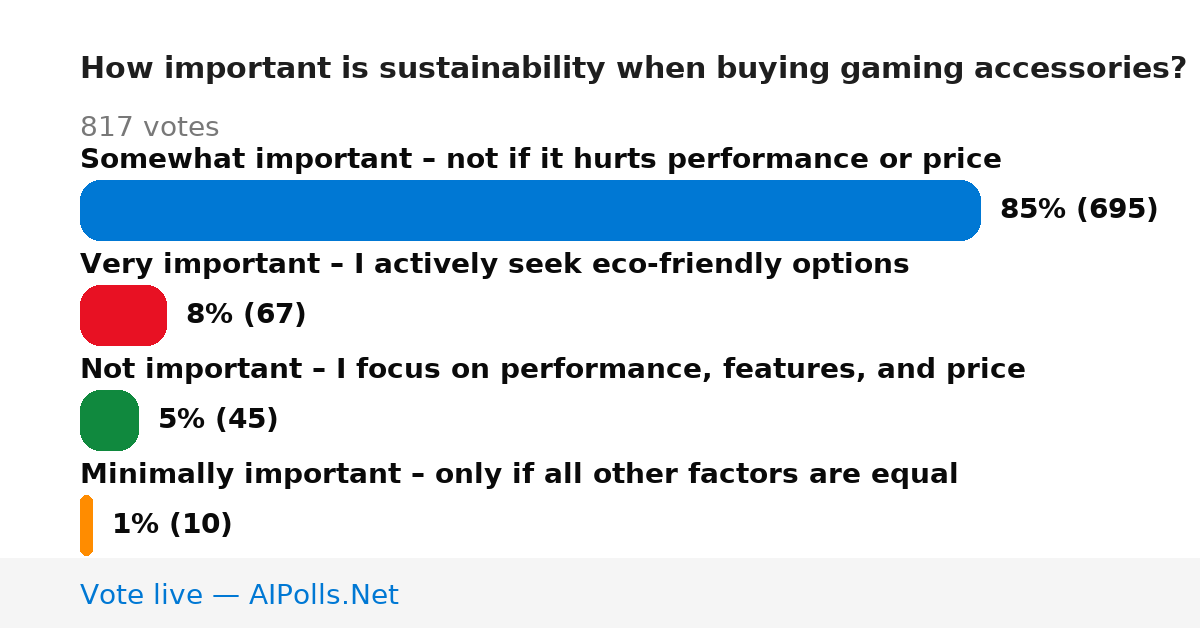Click the '85% (695)' result text
This screenshot has width=1200, height=628.
point(1079,210)
